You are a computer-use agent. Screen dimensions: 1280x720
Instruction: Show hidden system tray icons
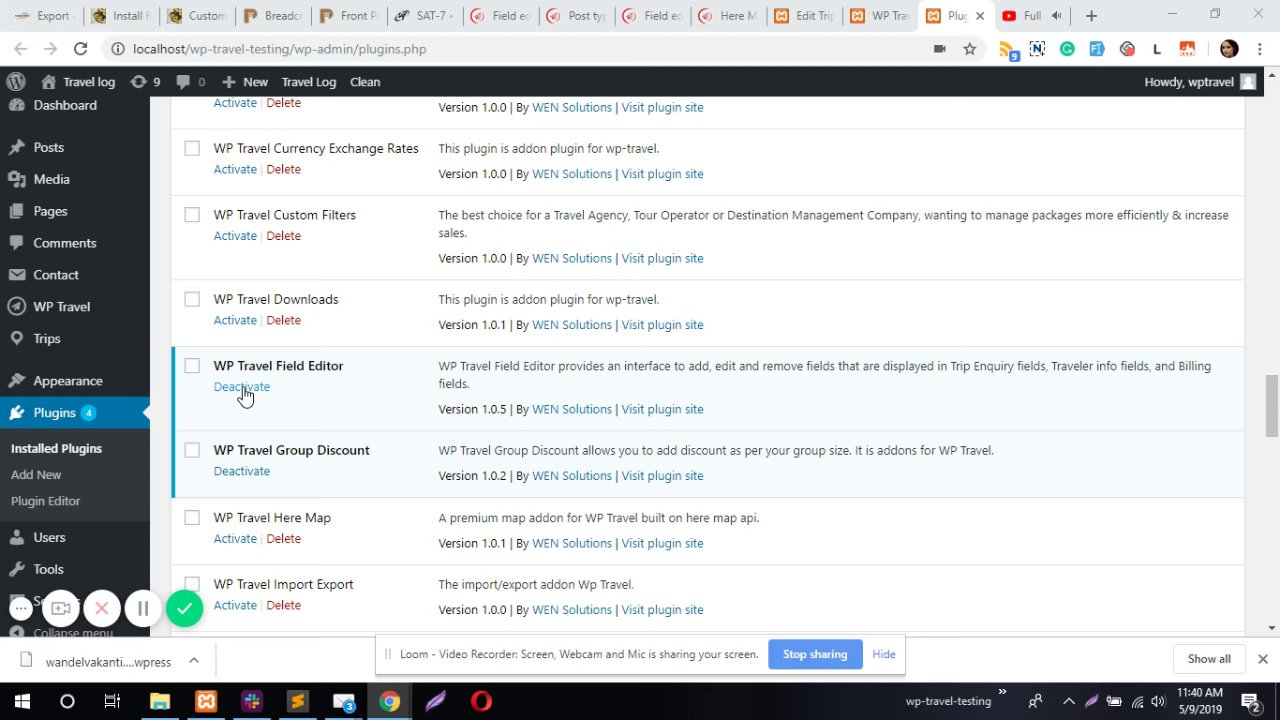(x=1068, y=702)
